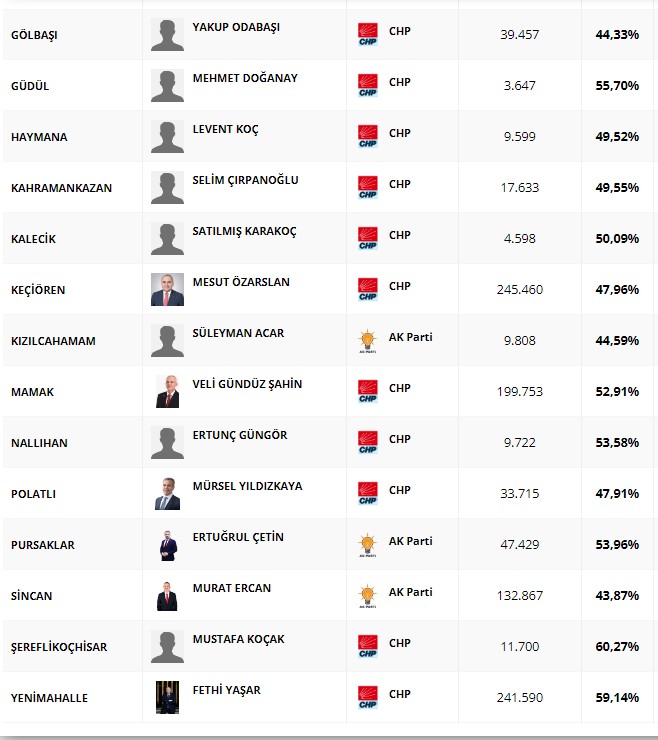Open Veli Gündüz Şahin's photo thumbnail

(167, 391)
